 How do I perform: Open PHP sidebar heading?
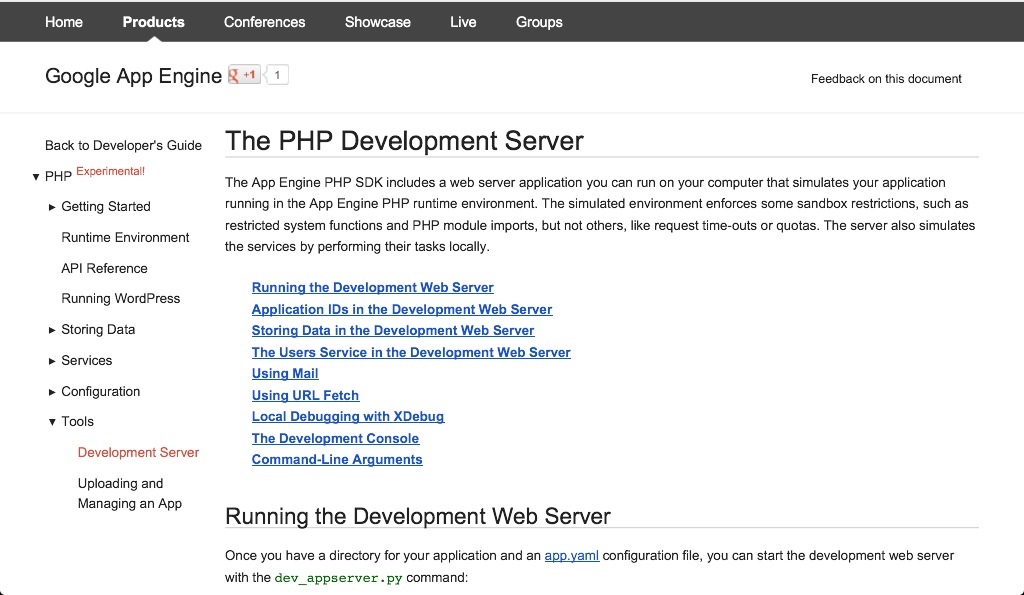[58, 176]
